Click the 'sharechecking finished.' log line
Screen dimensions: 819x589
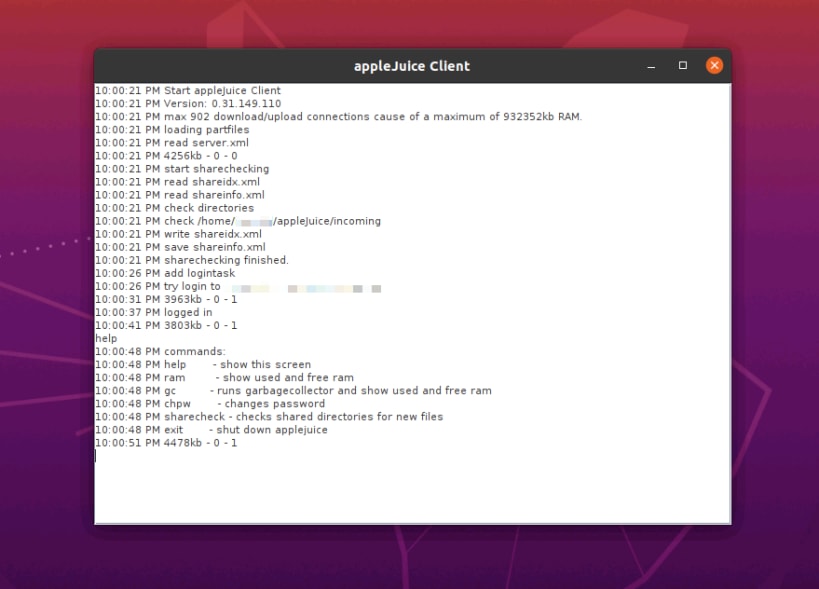click(x=192, y=260)
